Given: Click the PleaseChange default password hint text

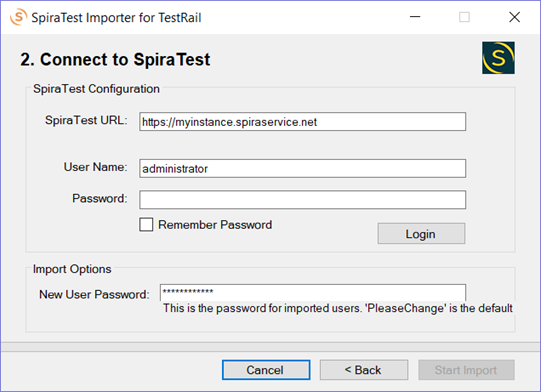Looking at the screenshot, I should click(x=338, y=308).
